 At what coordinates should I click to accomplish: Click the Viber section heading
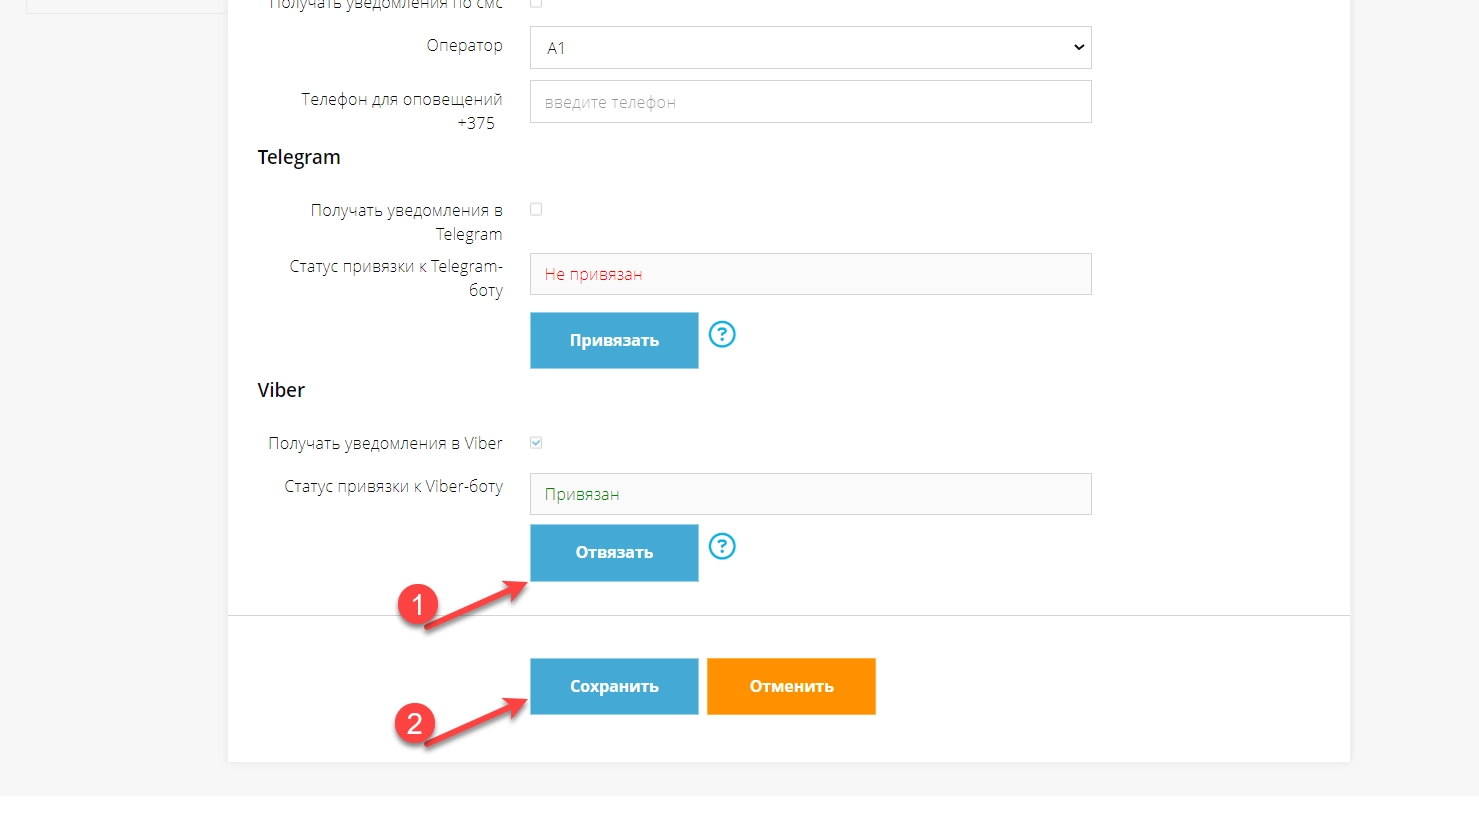click(x=281, y=390)
